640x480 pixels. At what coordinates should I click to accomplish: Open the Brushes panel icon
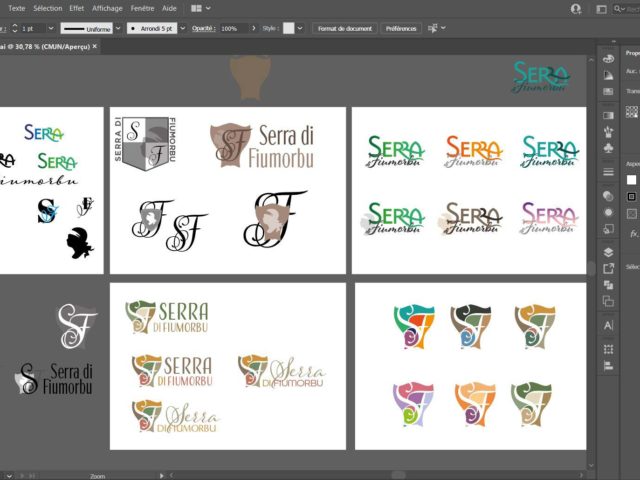(608, 128)
